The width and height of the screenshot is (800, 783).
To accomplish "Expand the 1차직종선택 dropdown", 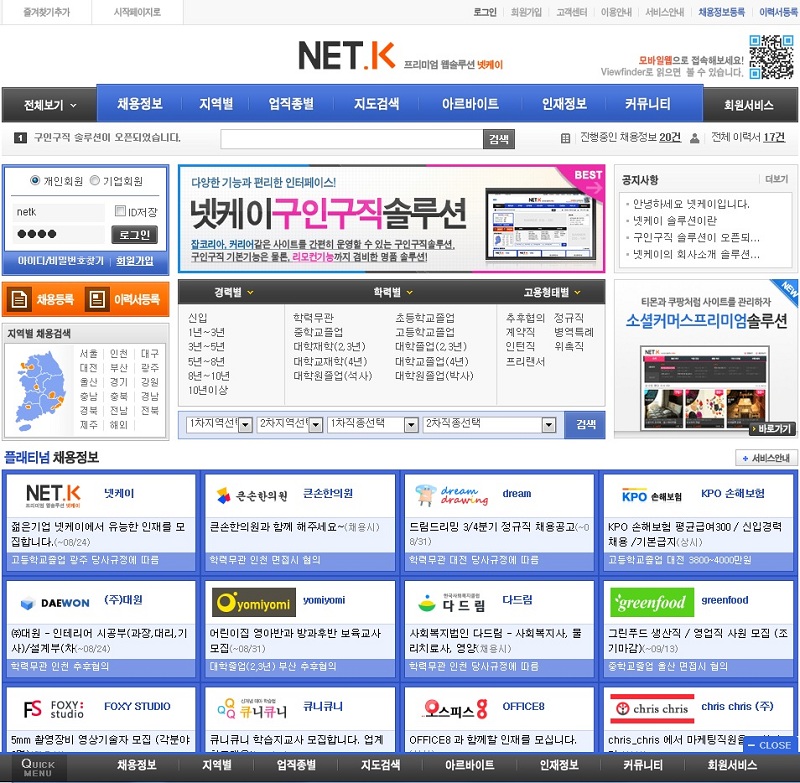I will (x=373, y=425).
